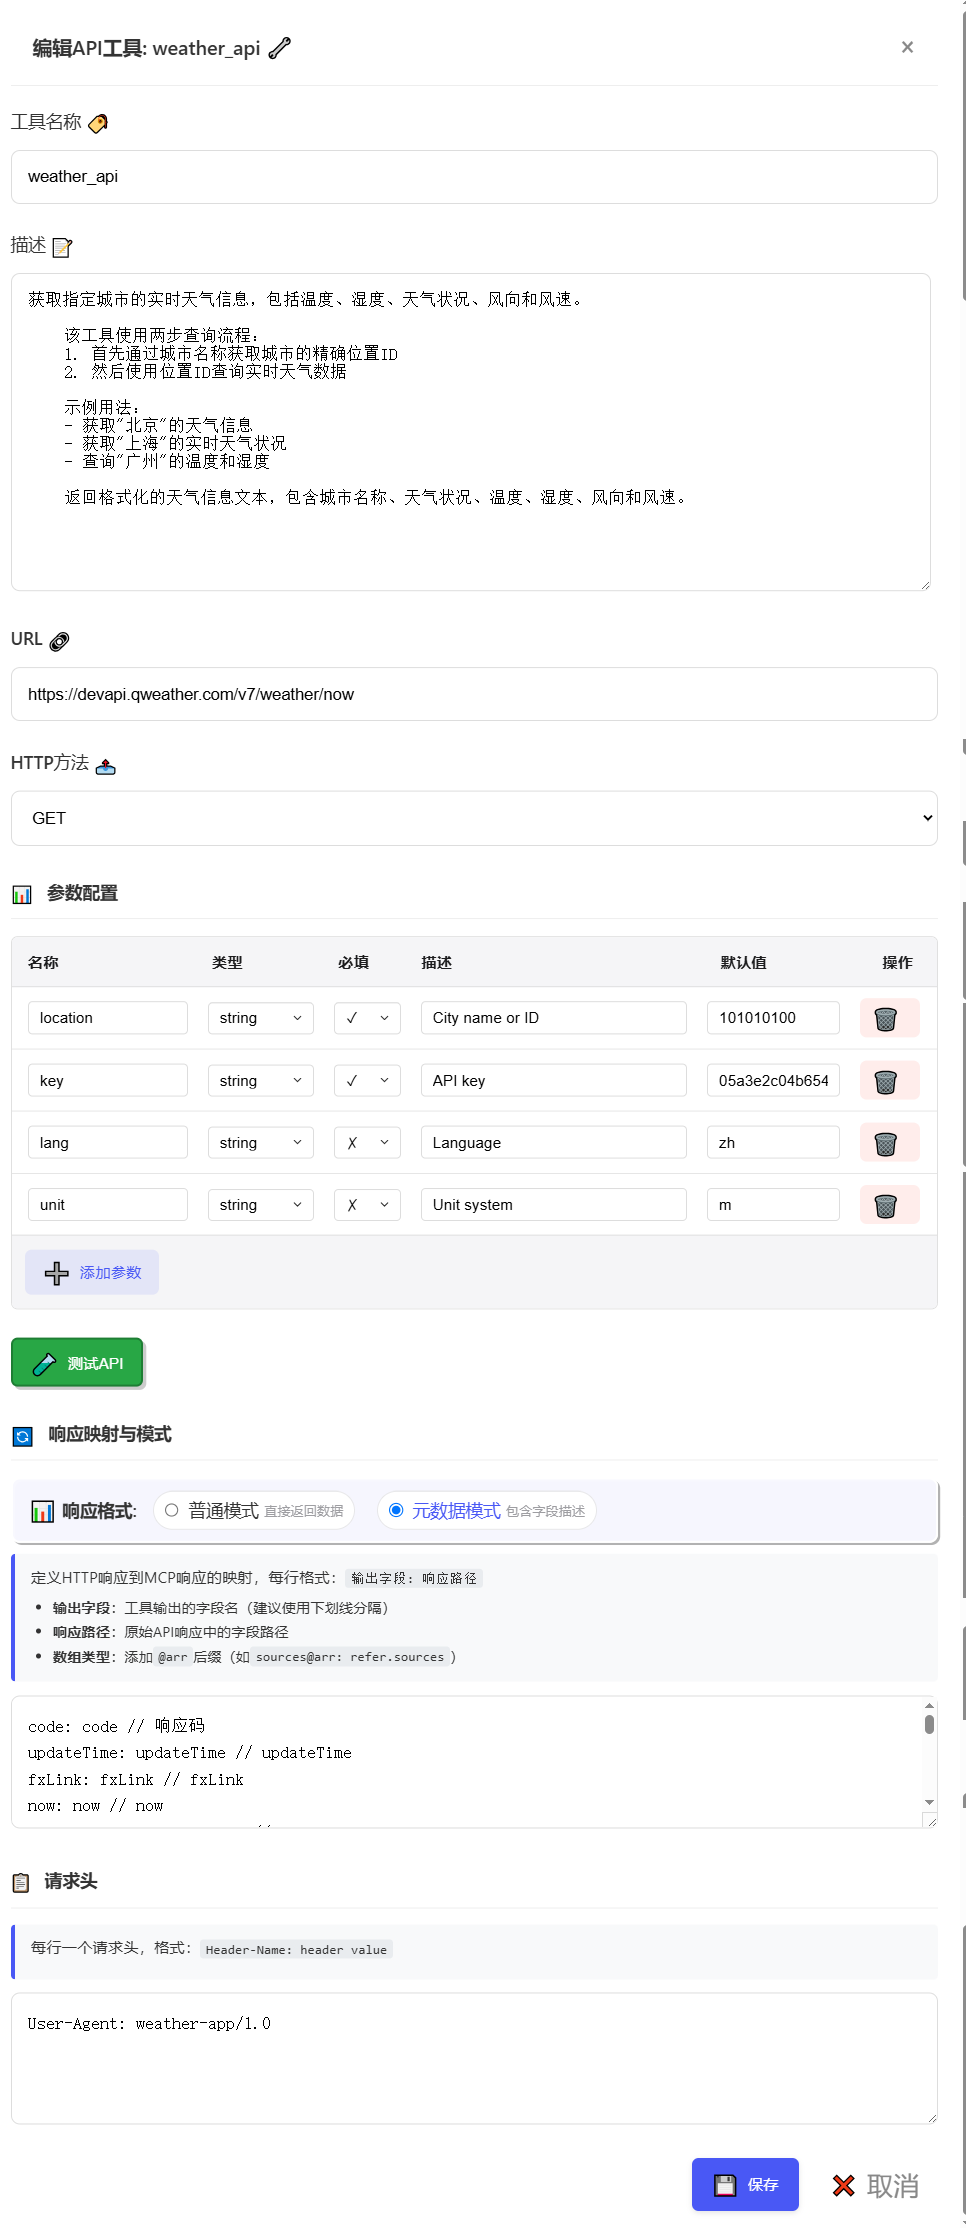Viewport: 966px width, 2228px height.
Task: Click the URL input field
Action: [x=474, y=694]
